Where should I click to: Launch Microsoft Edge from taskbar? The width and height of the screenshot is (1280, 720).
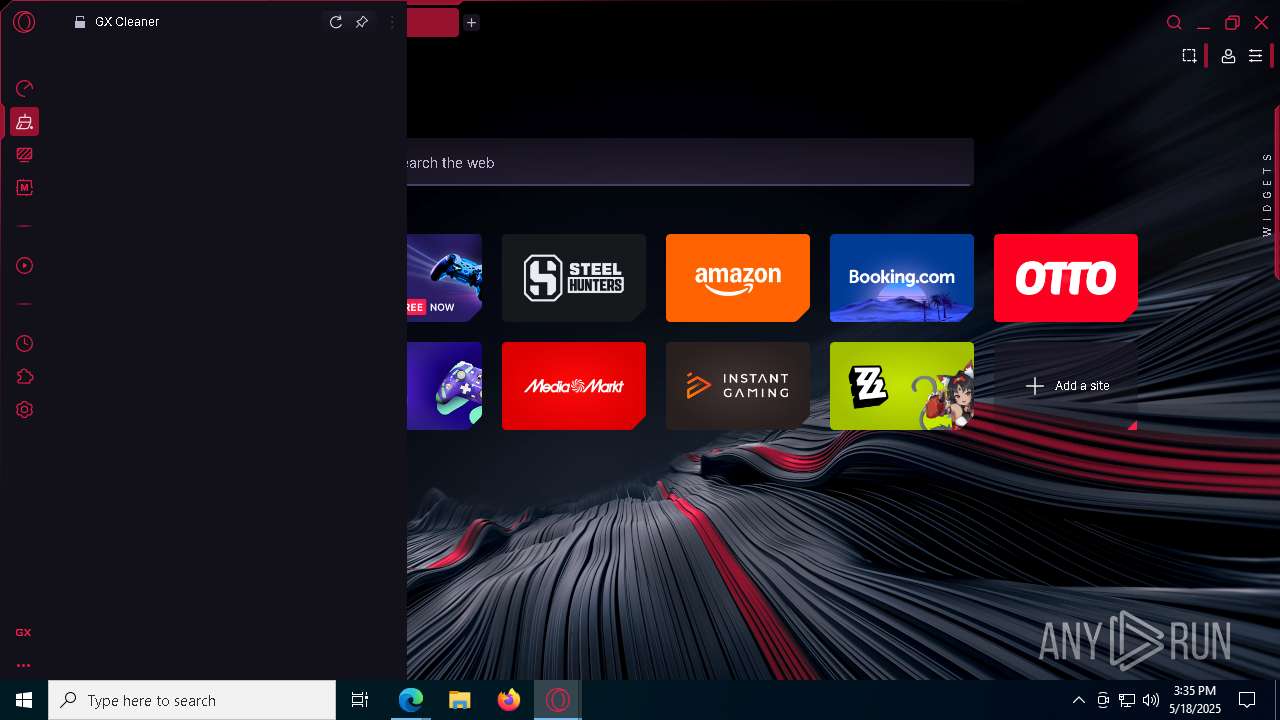411,700
